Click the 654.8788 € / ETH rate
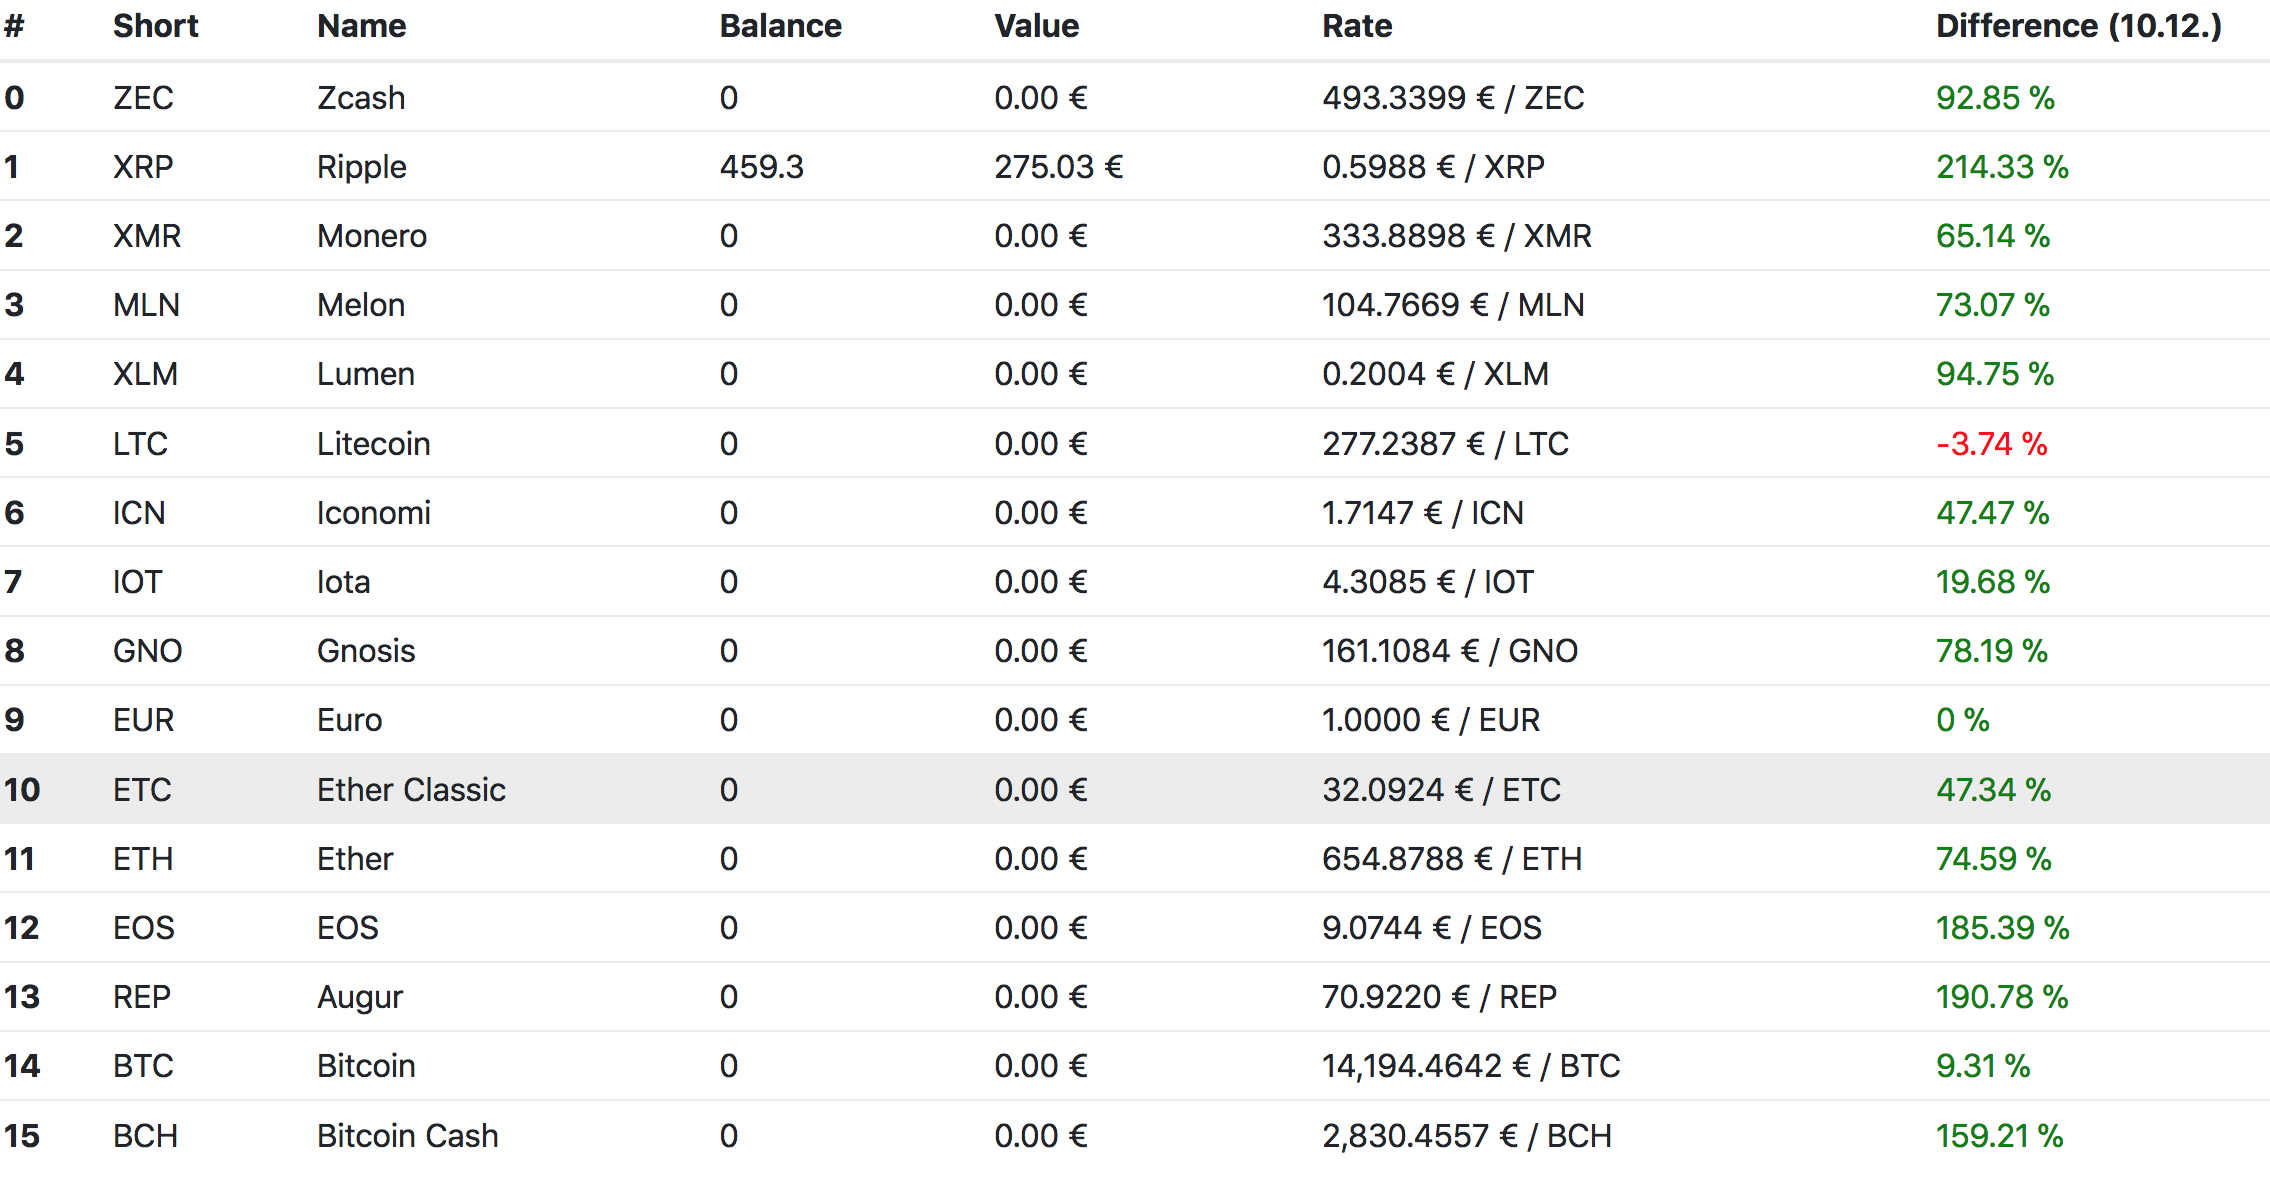2270x1186 pixels. (1452, 859)
